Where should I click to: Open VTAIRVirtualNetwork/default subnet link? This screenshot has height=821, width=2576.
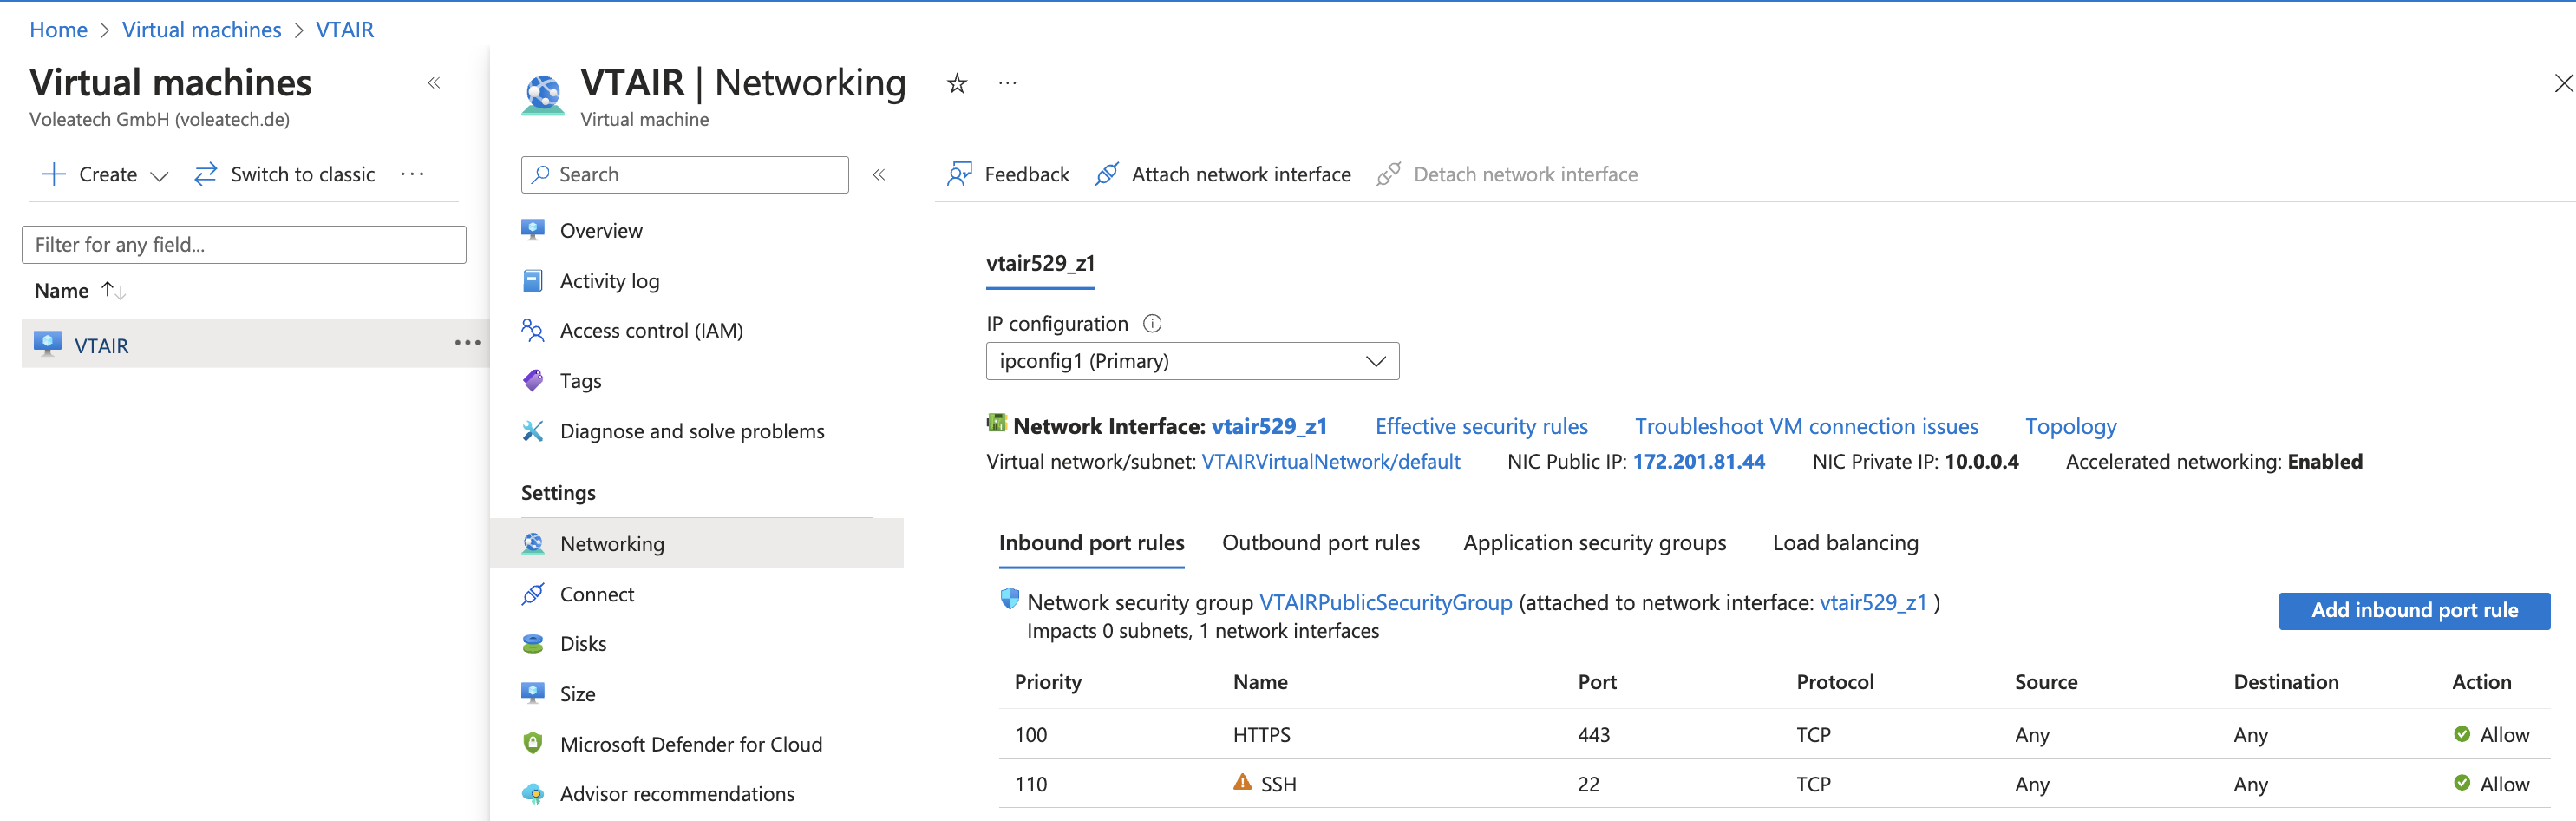pyautogui.click(x=1330, y=462)
